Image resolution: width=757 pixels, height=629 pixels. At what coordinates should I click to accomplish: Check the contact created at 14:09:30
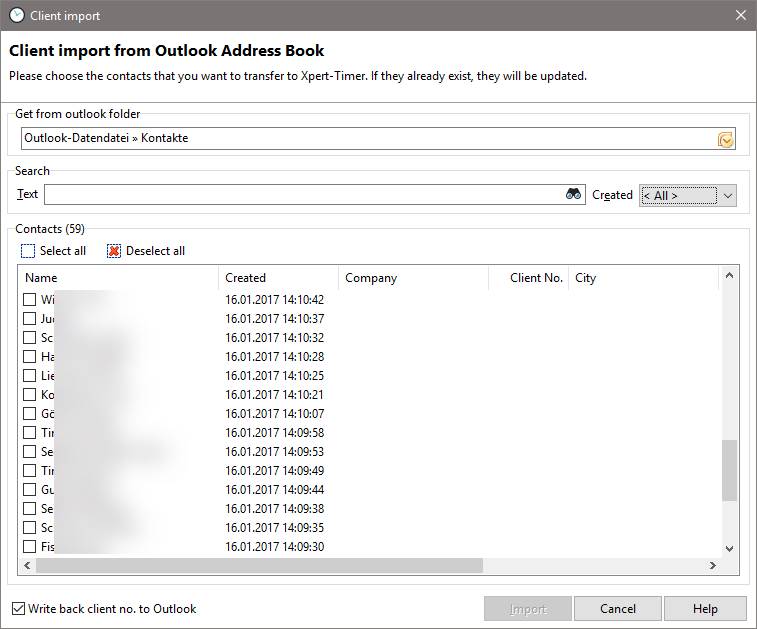coord(30,547)
